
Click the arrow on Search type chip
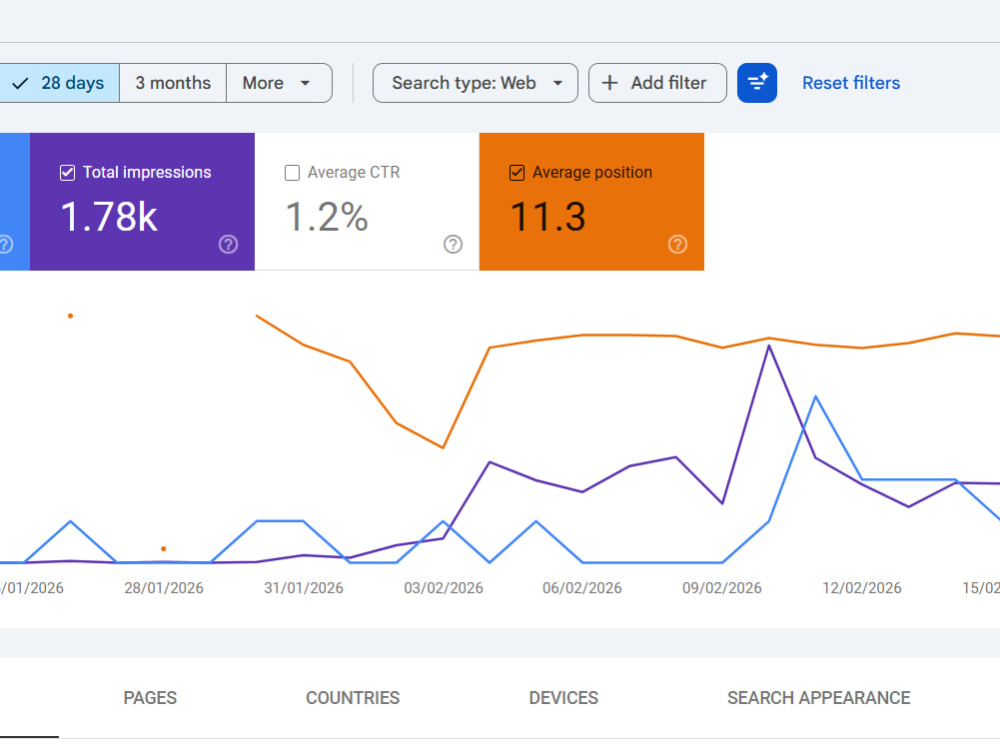pyautogui.click(x=557, y=83)
